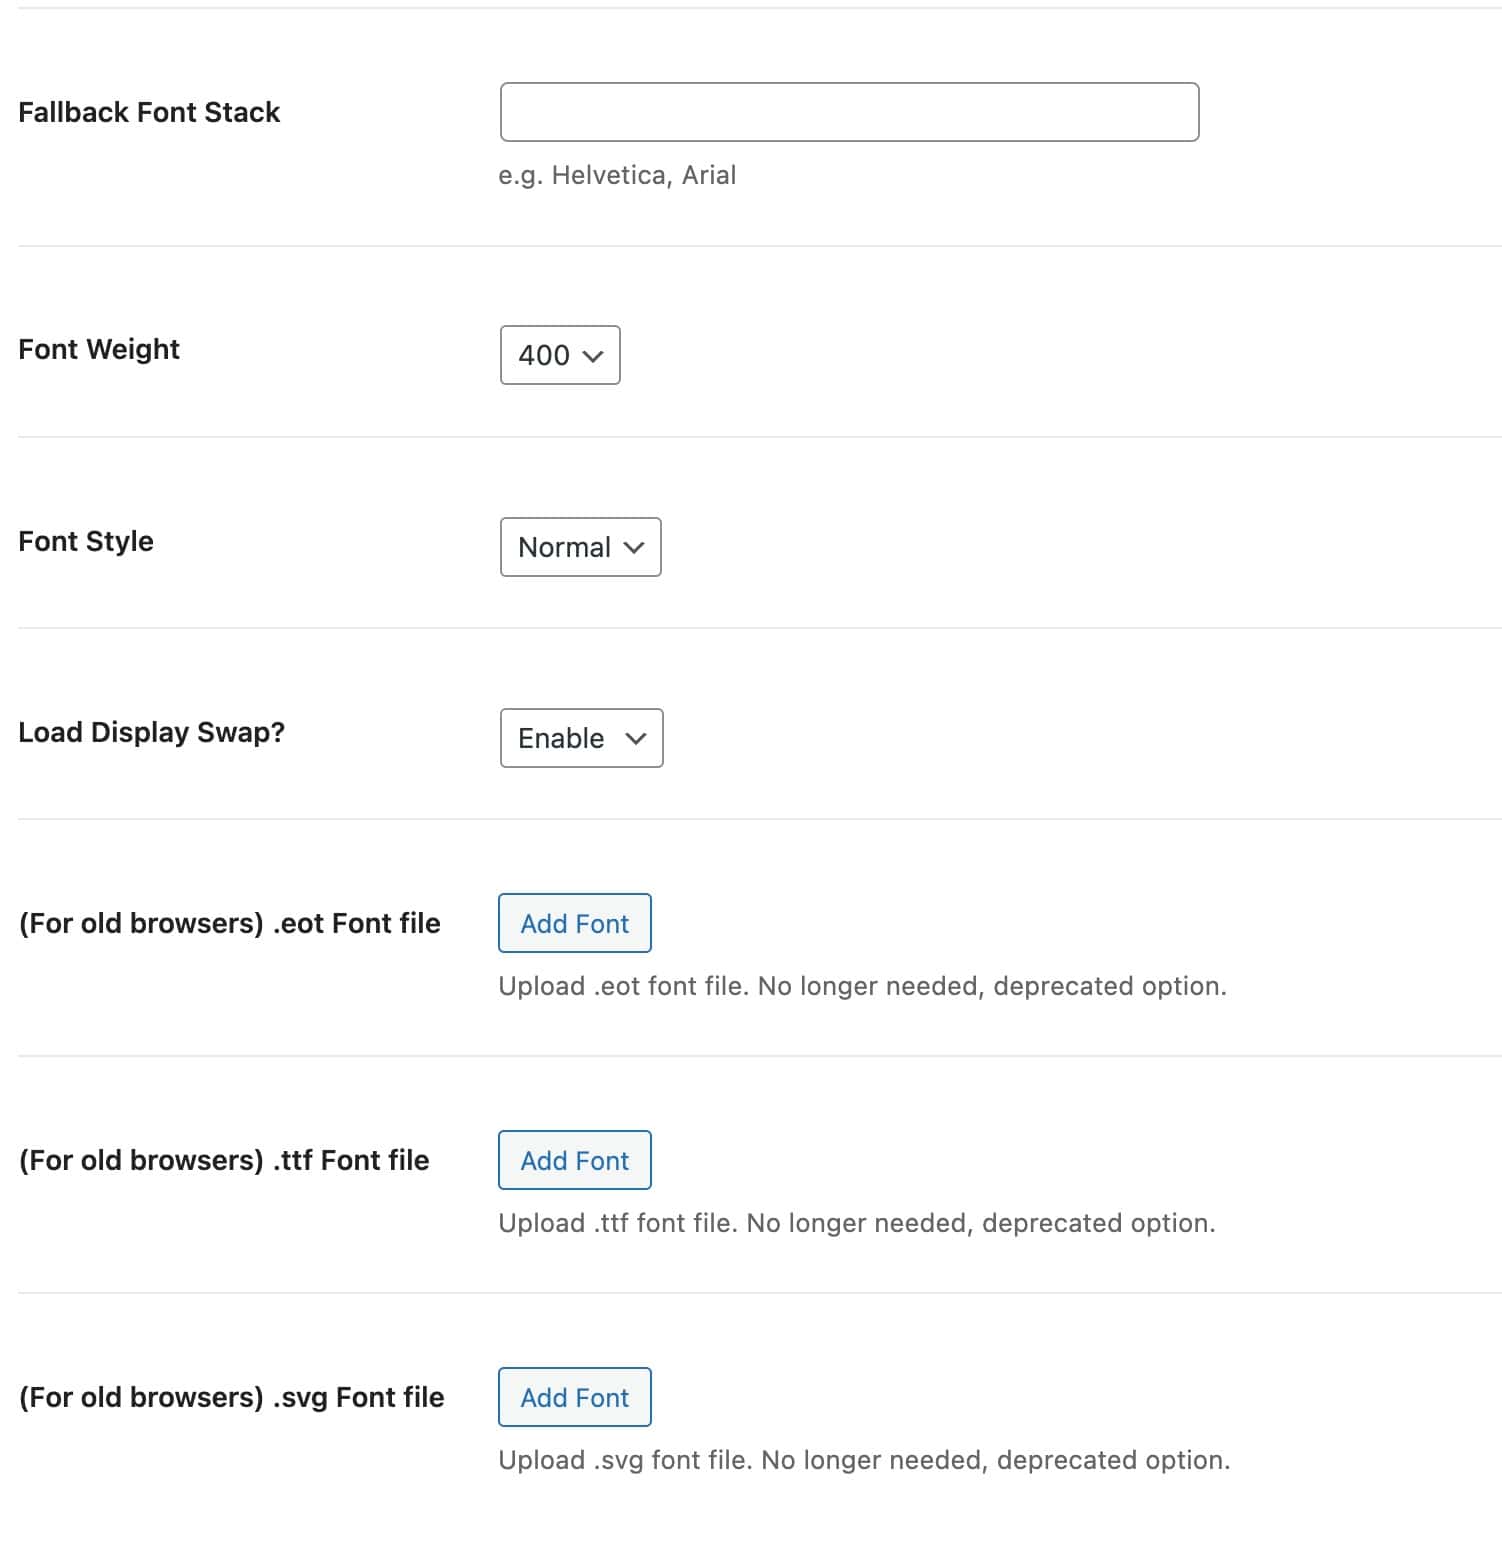Click the .svg upload description text

click(x=863, y=1460)
